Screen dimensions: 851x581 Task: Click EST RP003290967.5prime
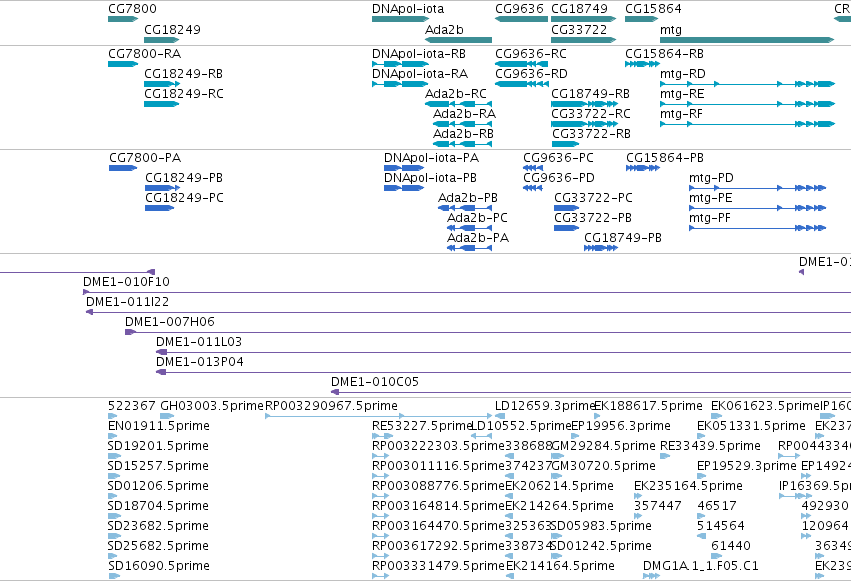(x=378, y=416)
